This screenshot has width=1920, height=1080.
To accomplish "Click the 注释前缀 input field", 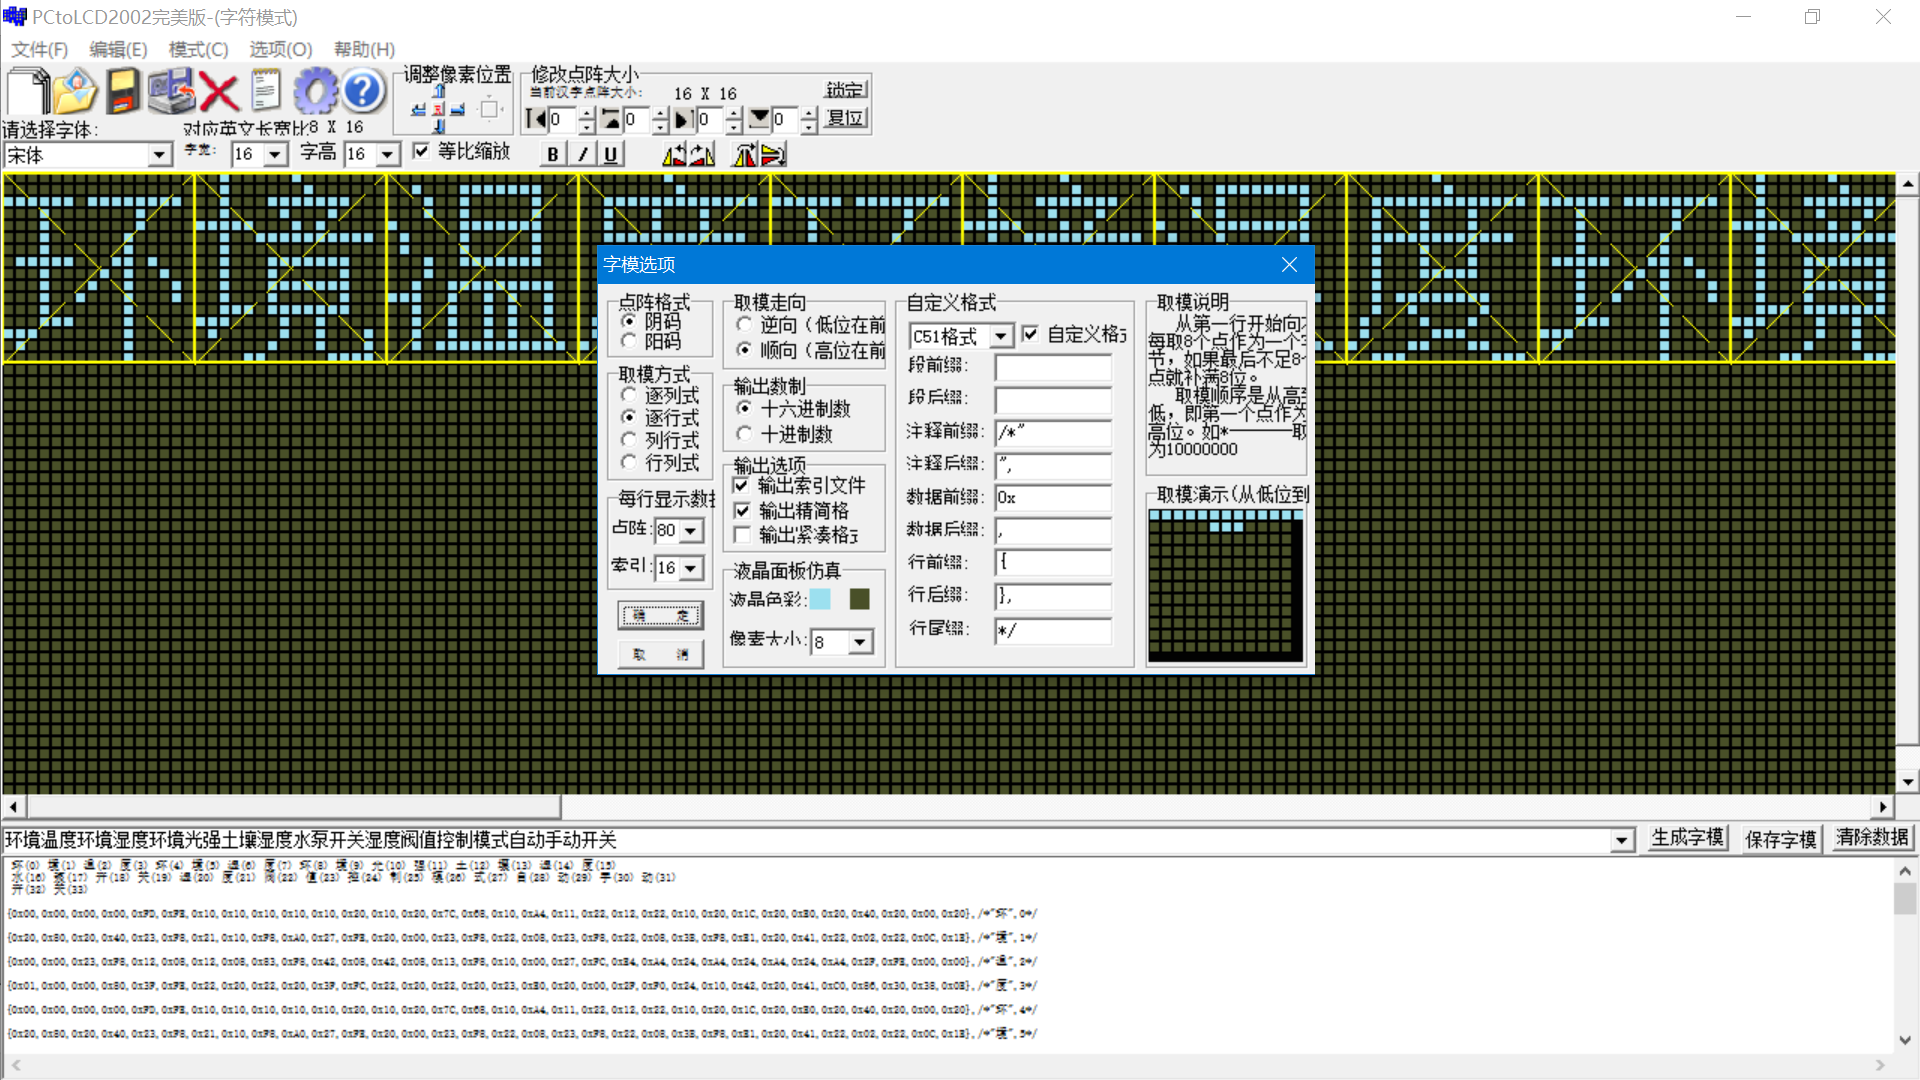I will point(1053,432).
